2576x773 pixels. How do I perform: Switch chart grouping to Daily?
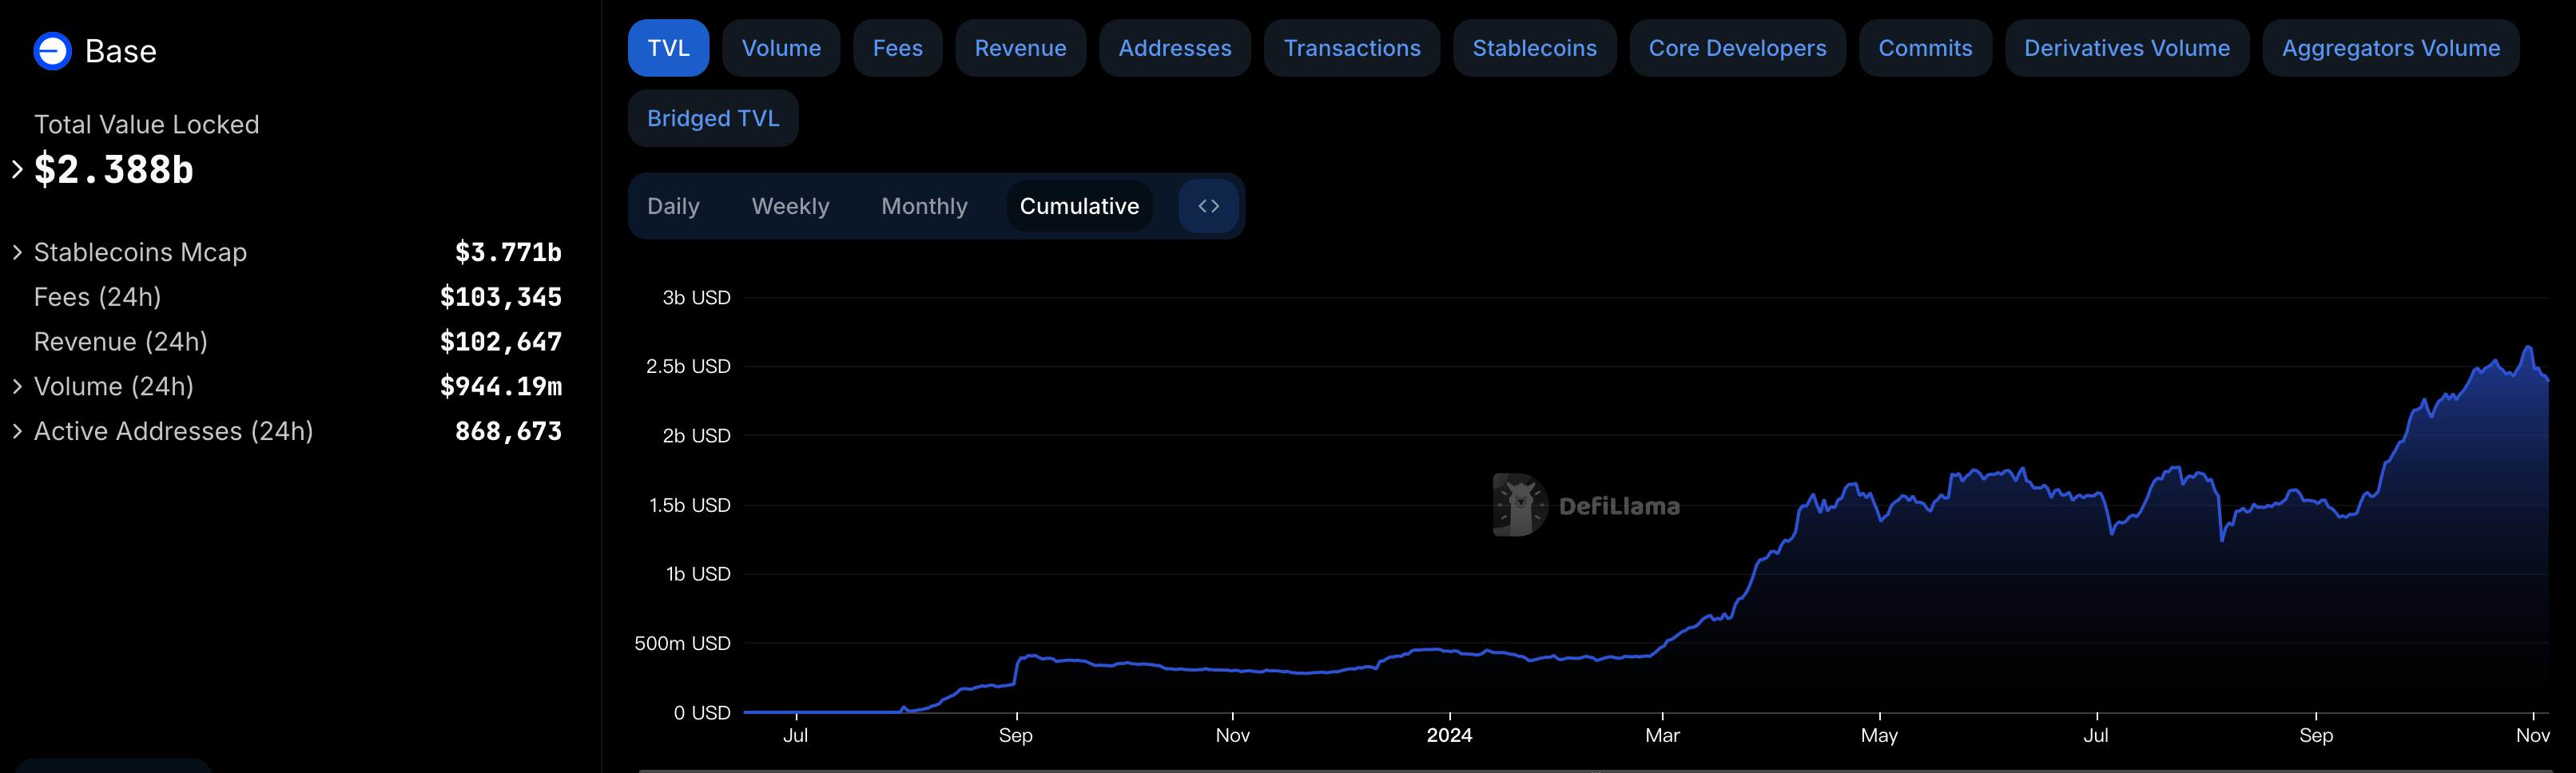[x=673, y=206]
